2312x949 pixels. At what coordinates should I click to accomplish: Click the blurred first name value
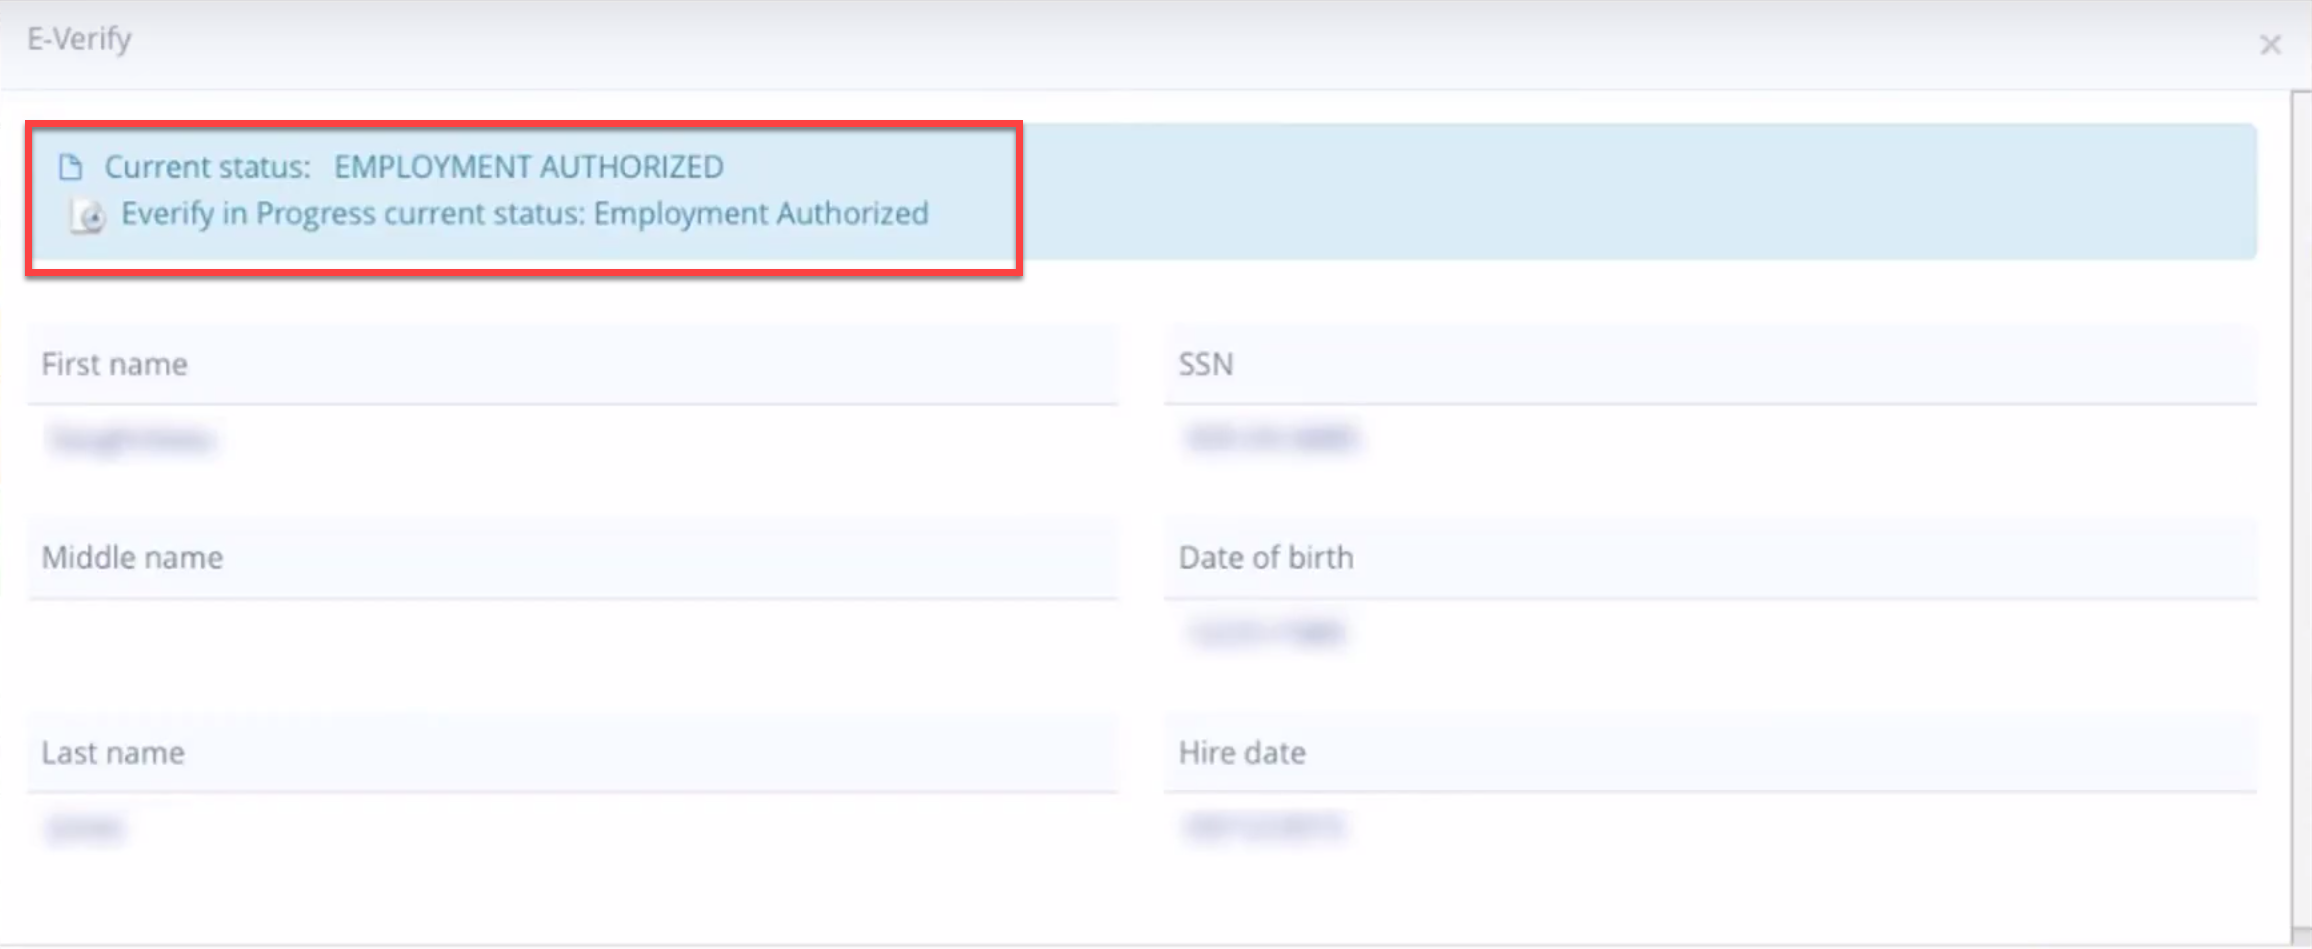[130, 439]
